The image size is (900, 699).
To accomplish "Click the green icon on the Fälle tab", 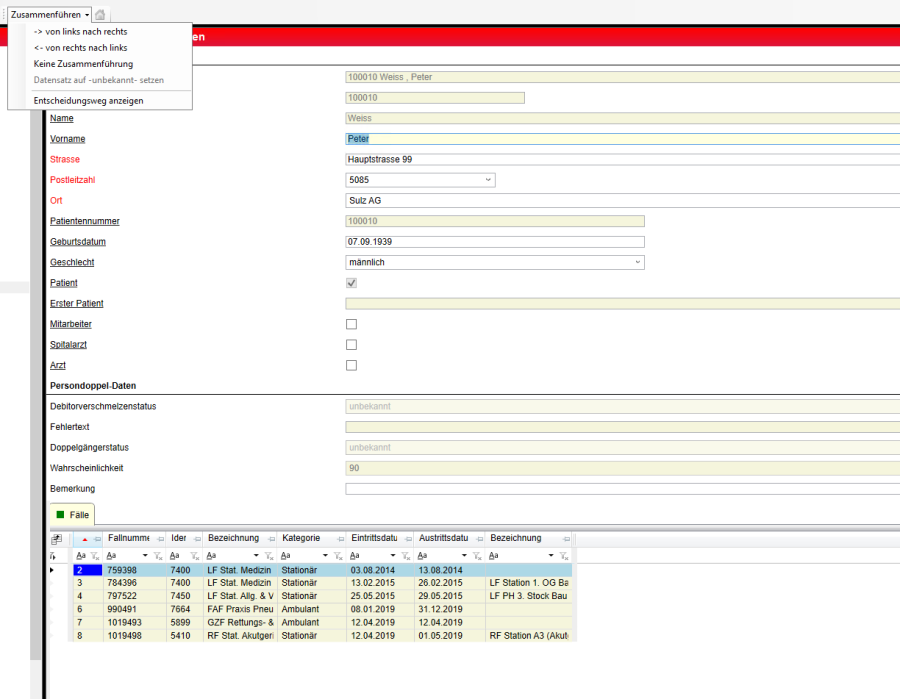I will click(x=60, y=514).
